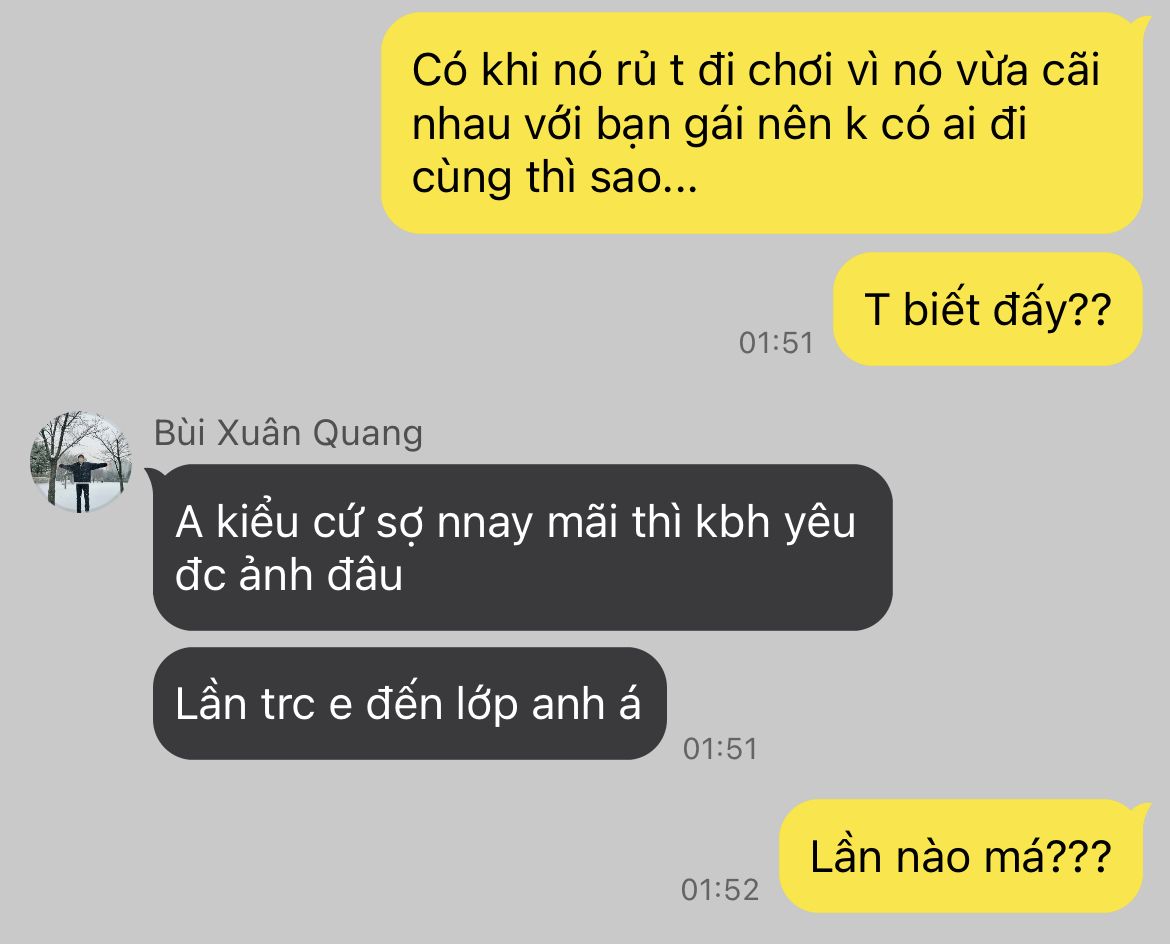
Task: Click the 01:51 timestamp beside "T biết đấy??"
Action: pyautogui.click(x=776, y=343)
